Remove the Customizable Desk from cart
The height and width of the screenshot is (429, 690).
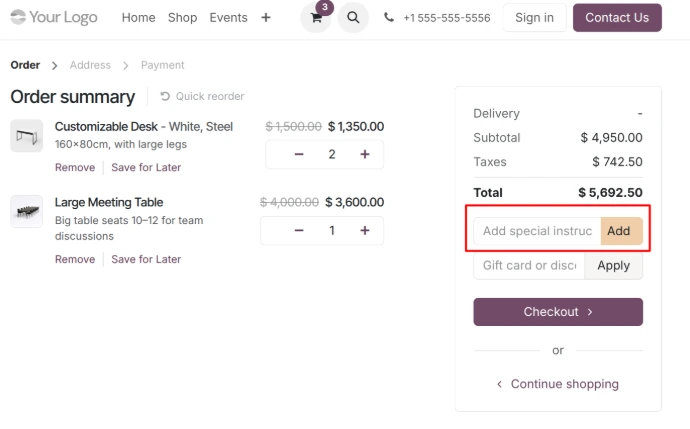pos(75,167)
